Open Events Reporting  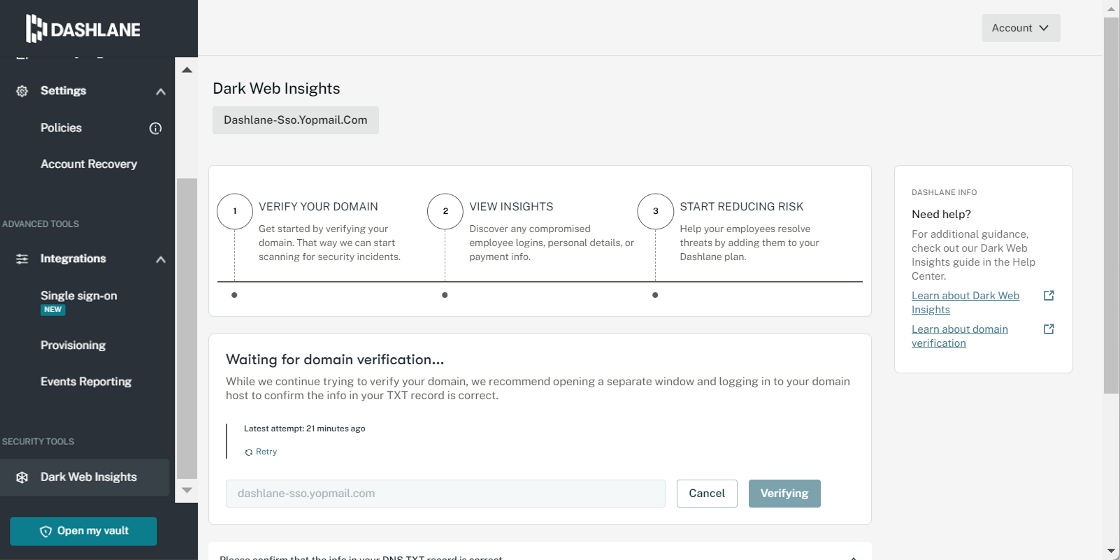click(86, 381)
